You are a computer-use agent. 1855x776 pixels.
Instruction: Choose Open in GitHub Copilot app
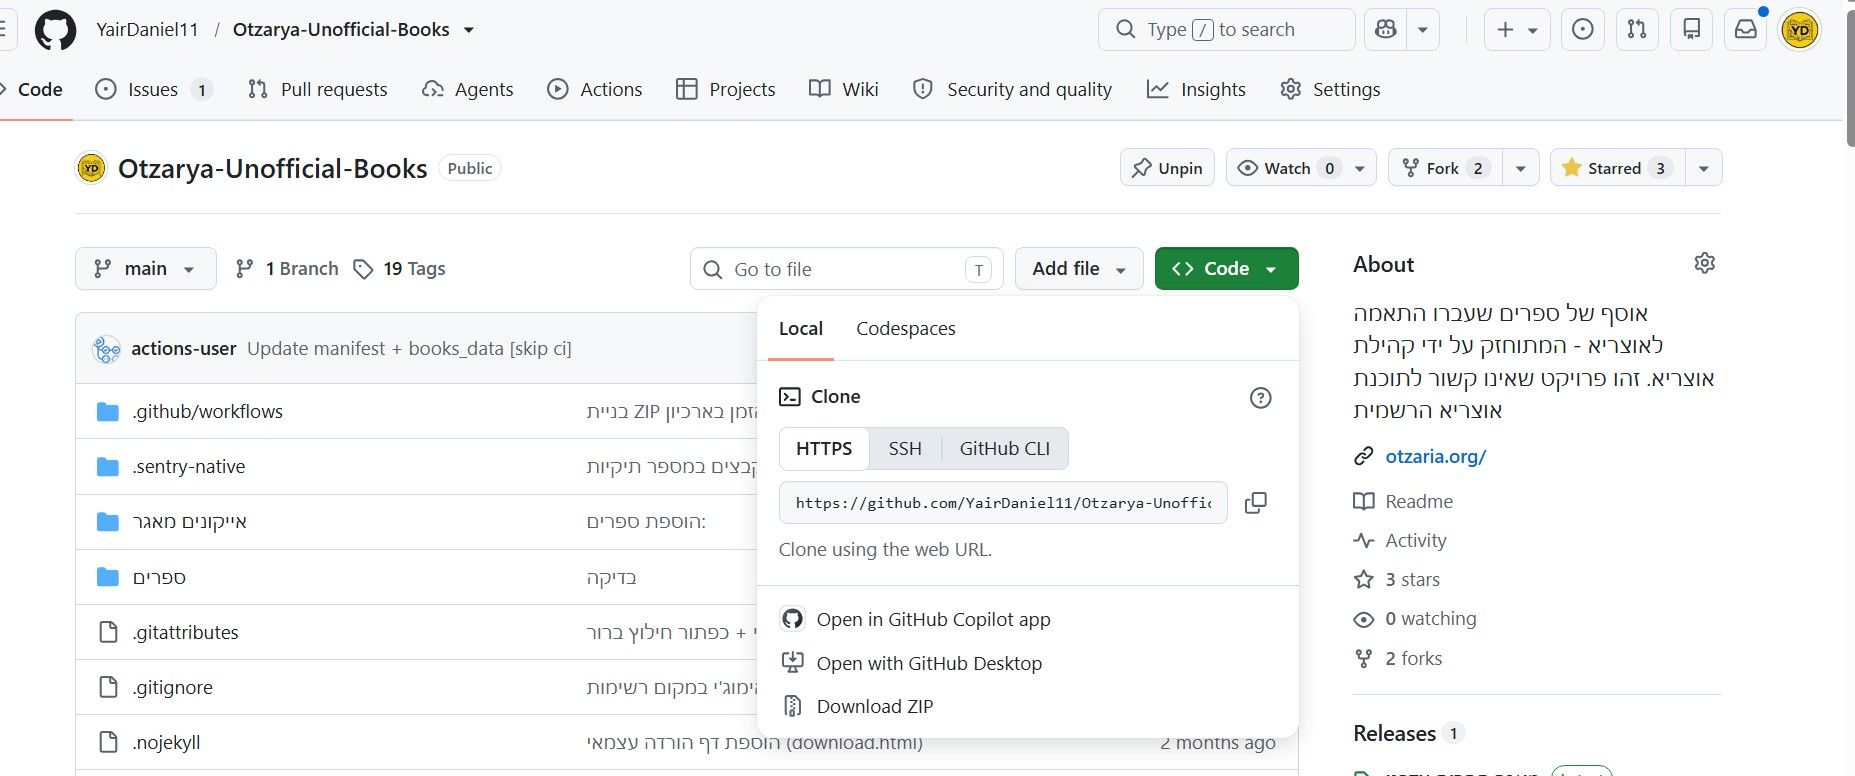coord(917,620)
